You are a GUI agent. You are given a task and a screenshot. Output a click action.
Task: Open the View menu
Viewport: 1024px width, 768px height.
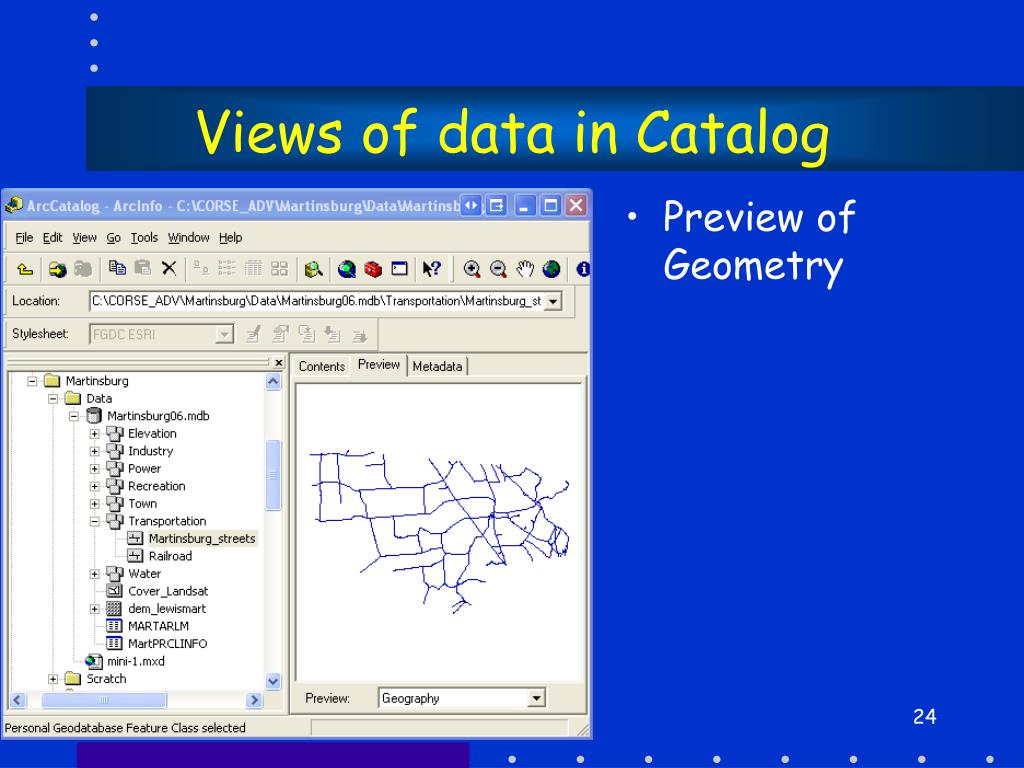[84, 238]
